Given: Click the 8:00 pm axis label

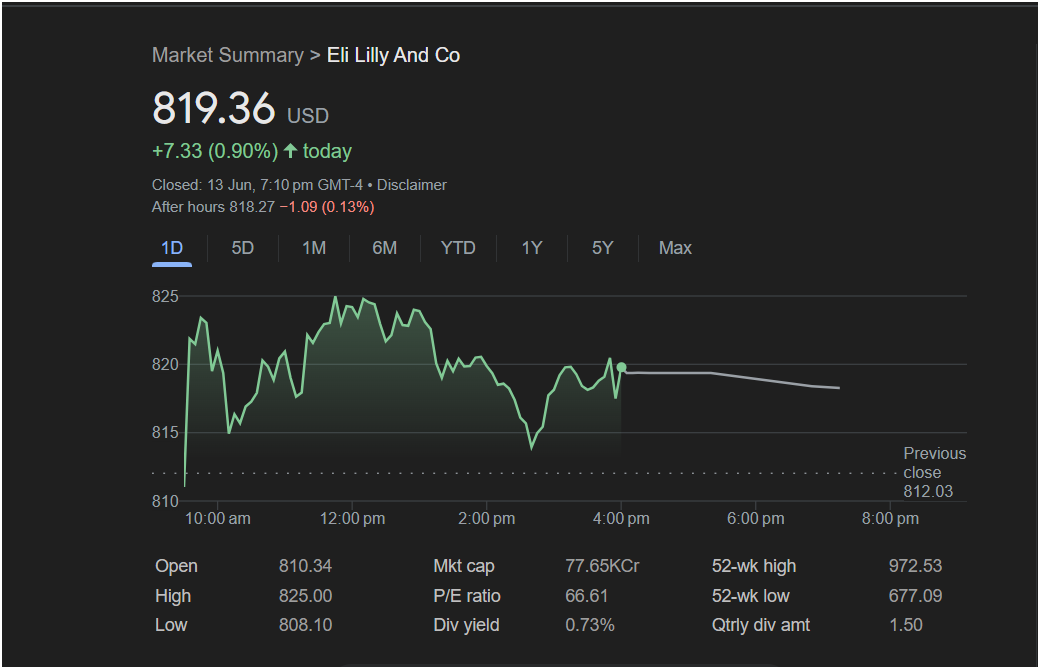Looking at the screenshot, I should point(890,518).
